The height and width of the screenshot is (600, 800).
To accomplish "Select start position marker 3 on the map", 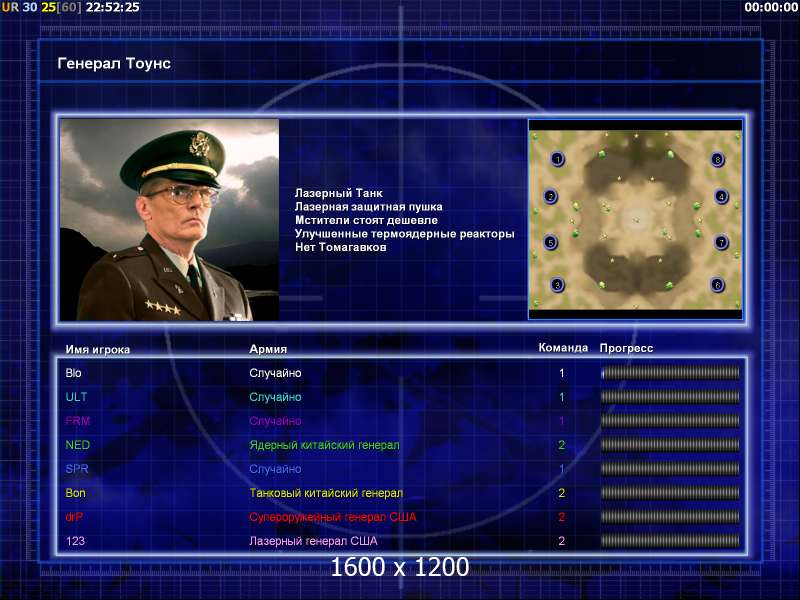I will pyautogui.click(x=557, y=285).
